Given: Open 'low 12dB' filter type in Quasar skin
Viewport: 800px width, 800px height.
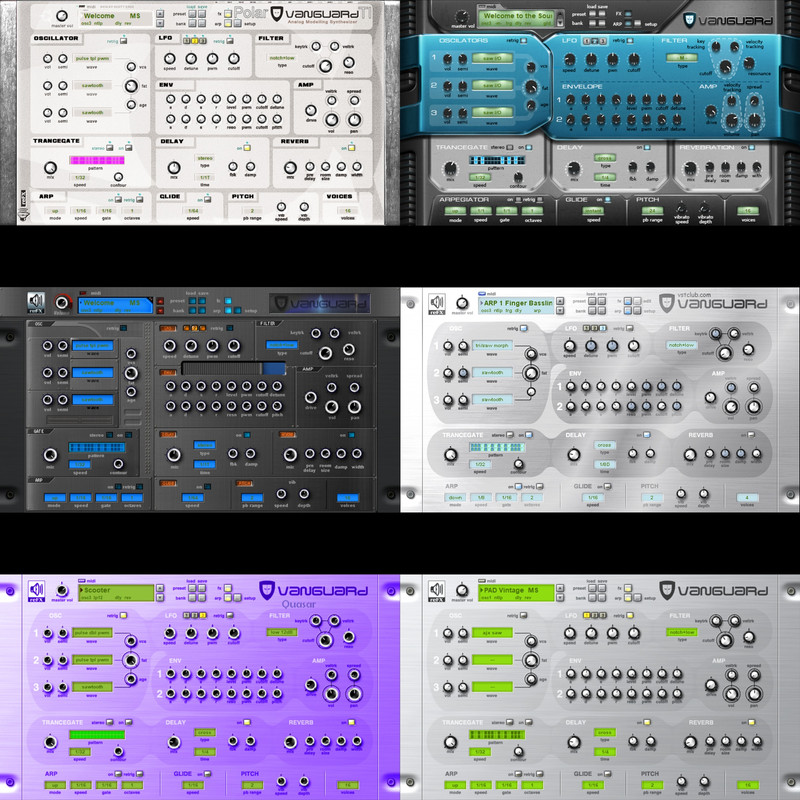Looking at the screenshot, I should click(x=282, y=632).
